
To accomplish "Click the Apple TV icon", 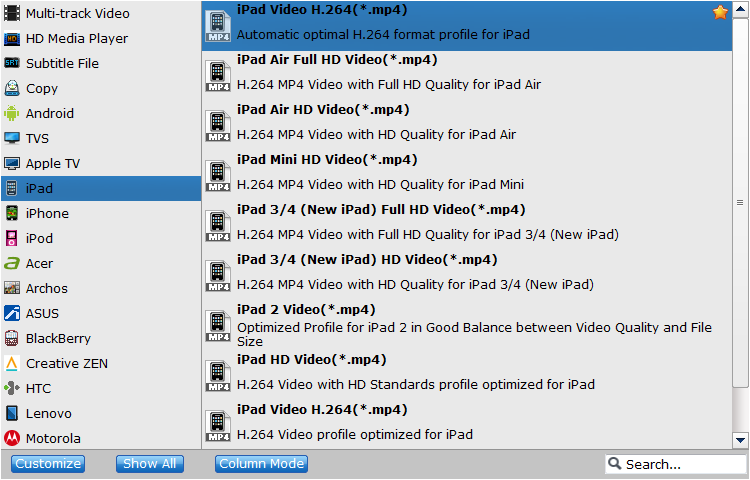I will click(x=12, y=164).
